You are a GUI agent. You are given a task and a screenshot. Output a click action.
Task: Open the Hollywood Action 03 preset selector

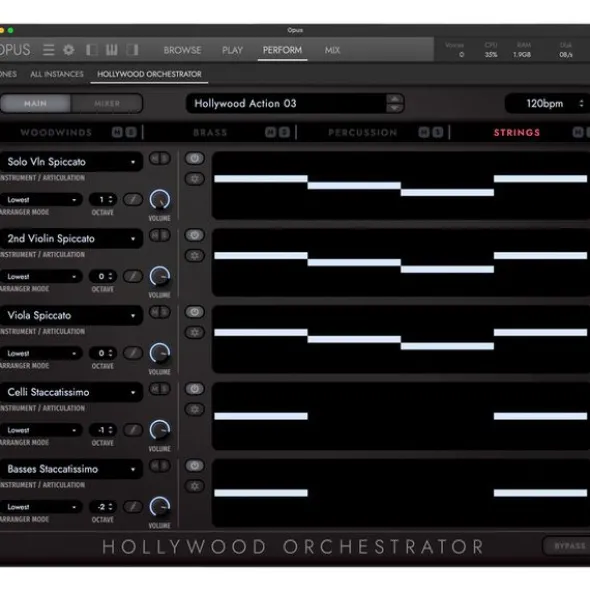286,103
